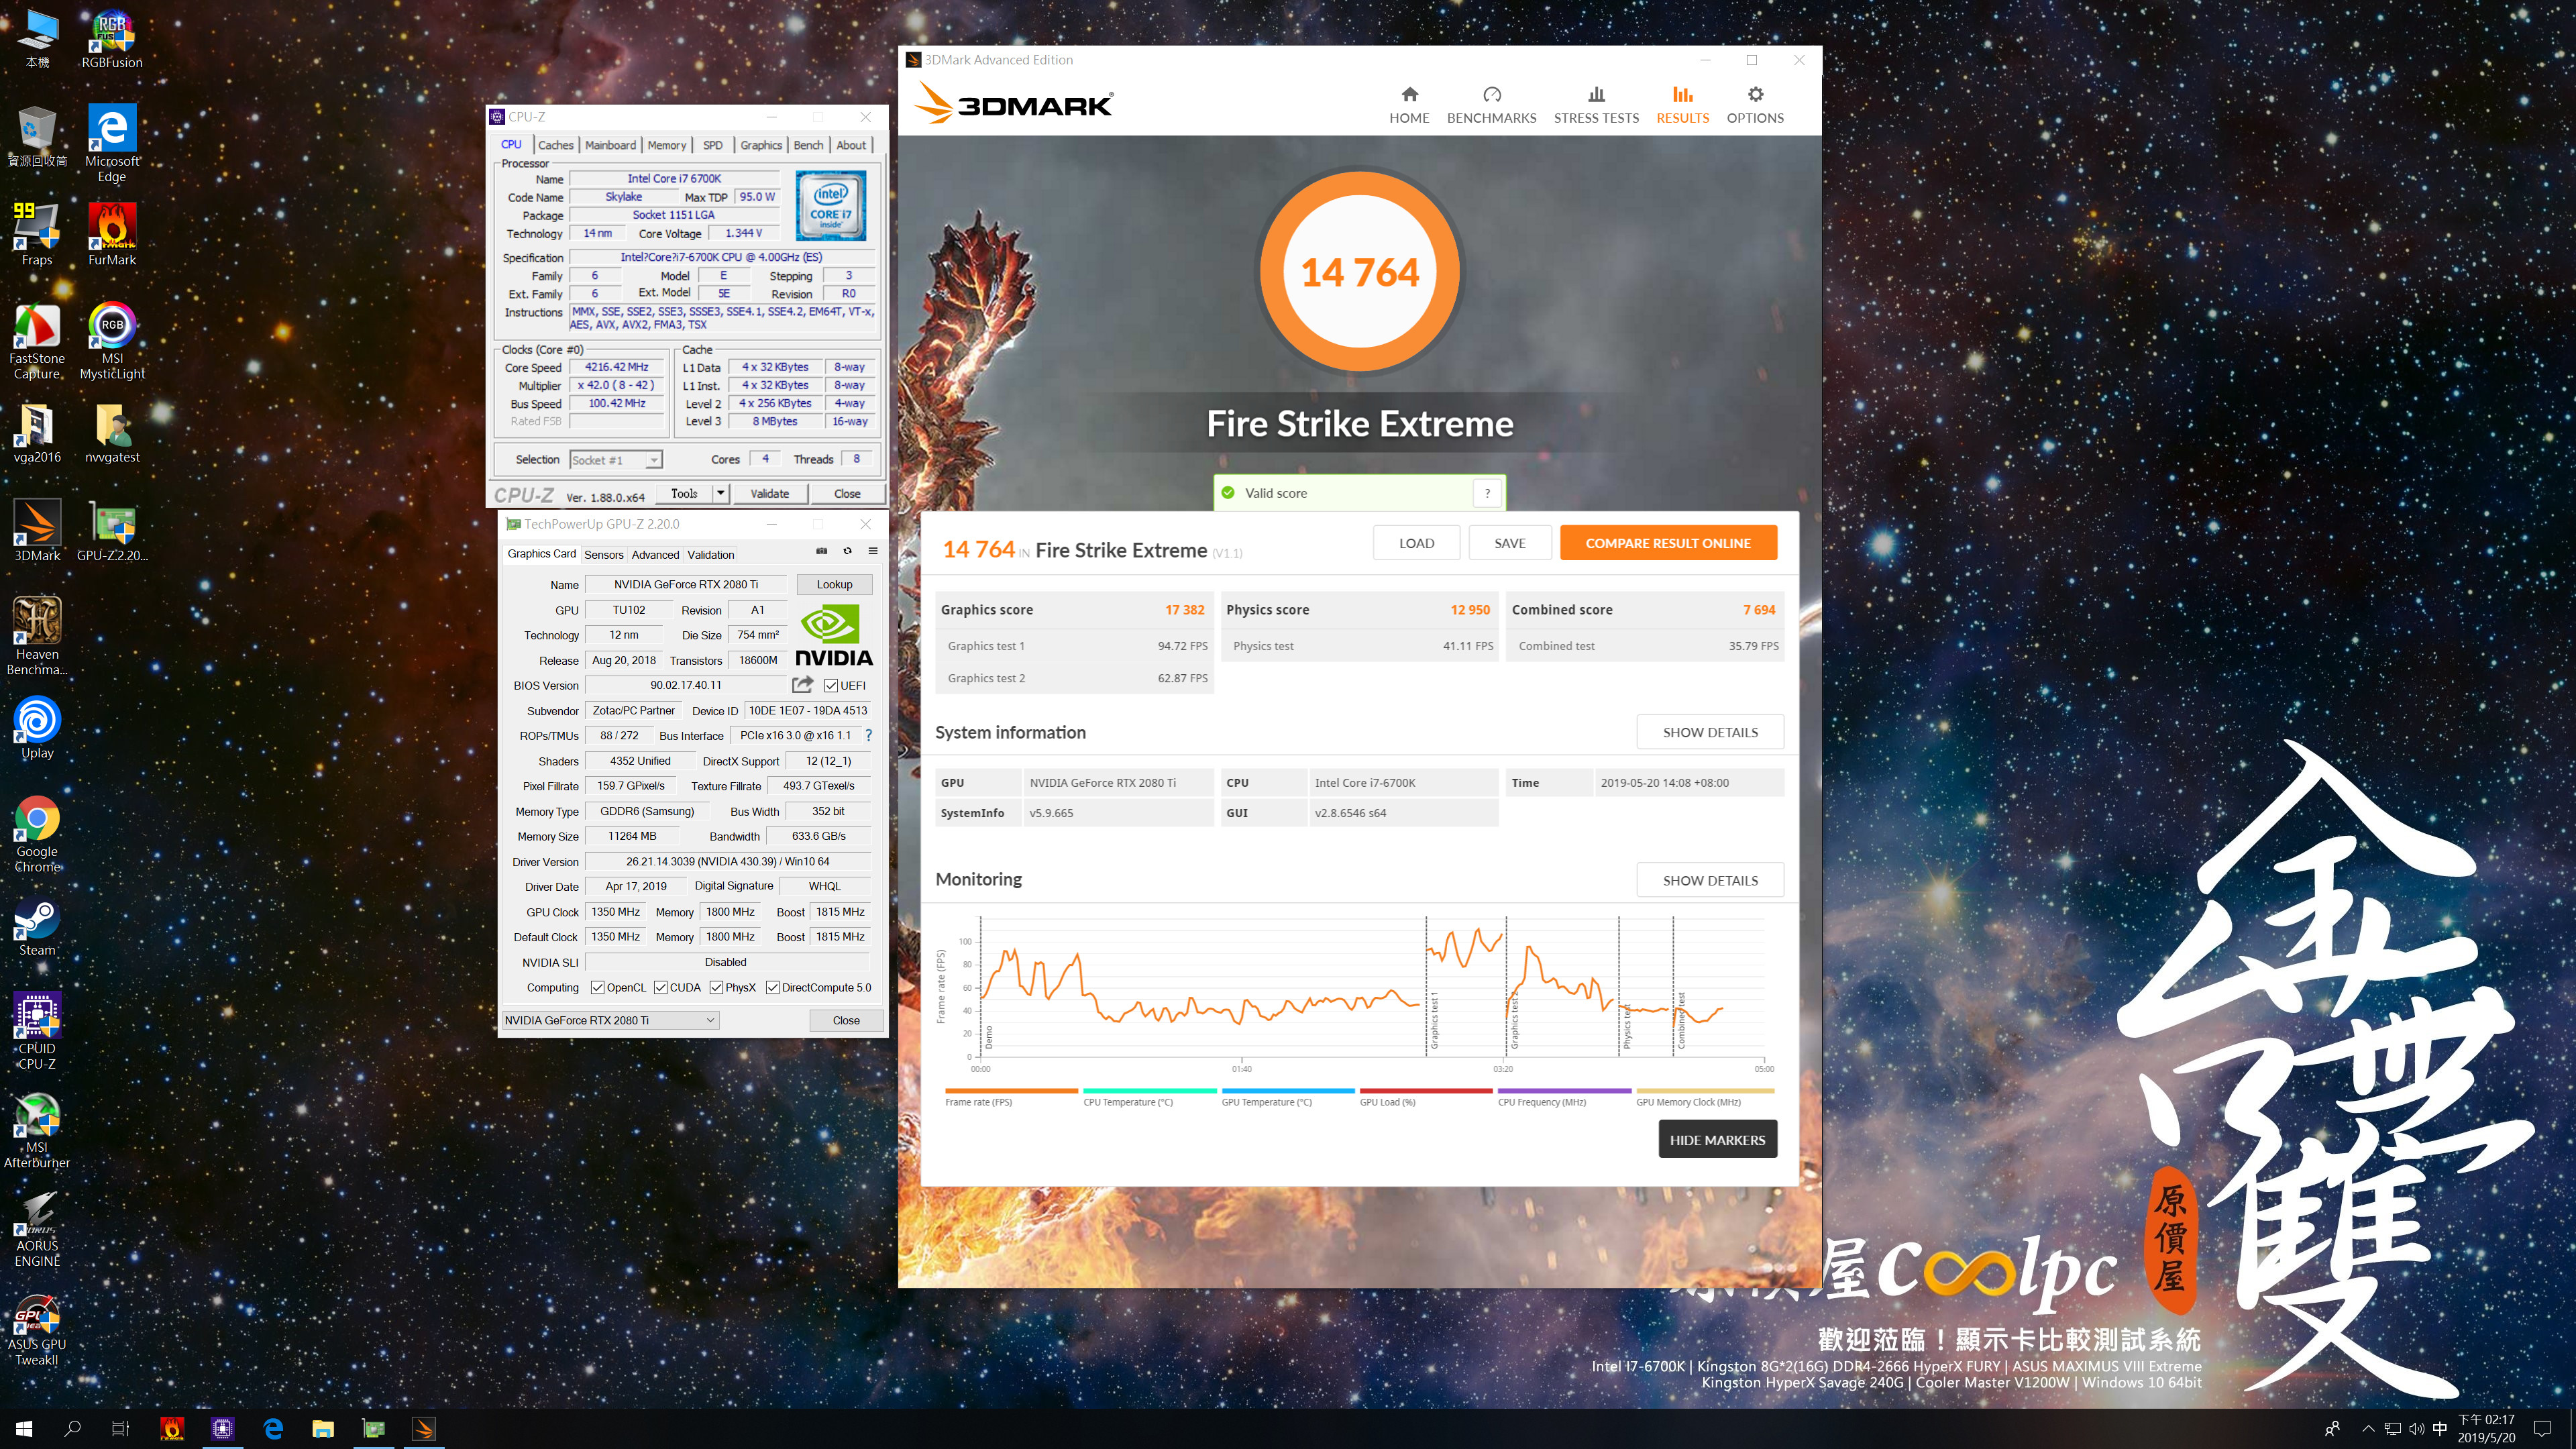Take a screenshot with GPU-Z camera icon
The image size is (2576, 1449).
point(822,551)
